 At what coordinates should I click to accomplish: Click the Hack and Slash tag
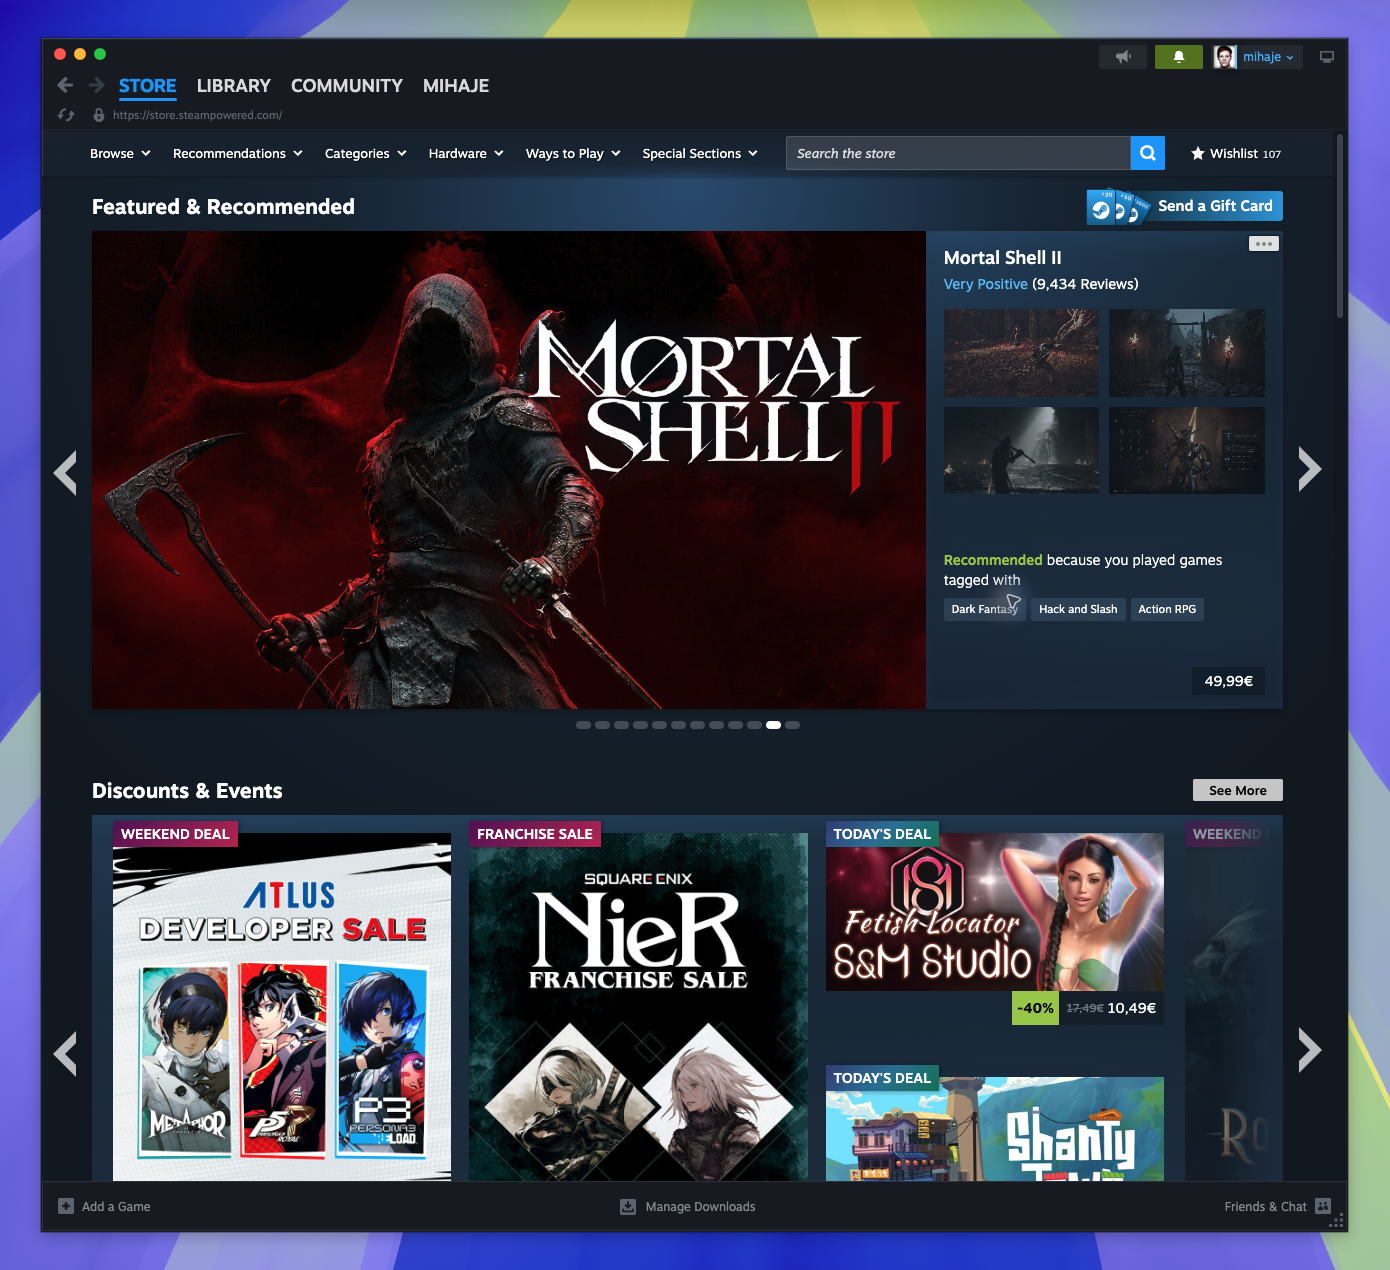tap(1078, 609)
